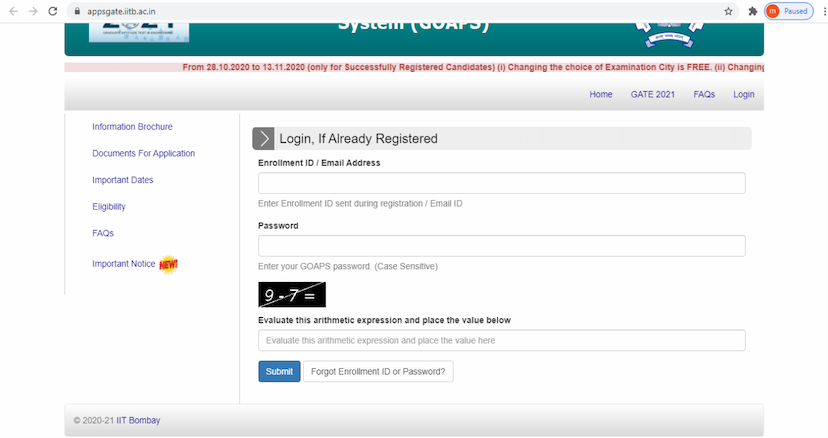Viewport: 828px width, 438px height.
Task: Click the browser forward arrow
Action: tap(34, 11)
